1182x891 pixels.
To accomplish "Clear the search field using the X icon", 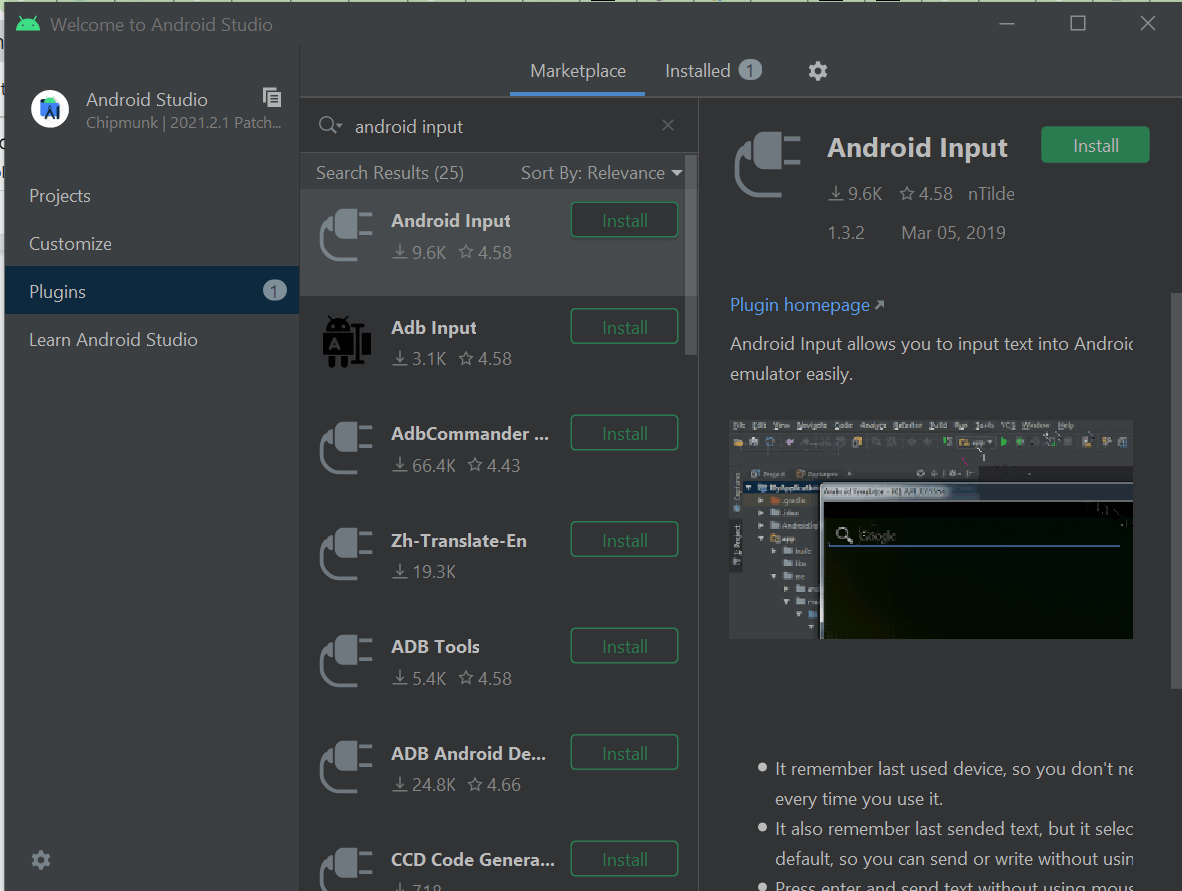I will coord(667,125).
